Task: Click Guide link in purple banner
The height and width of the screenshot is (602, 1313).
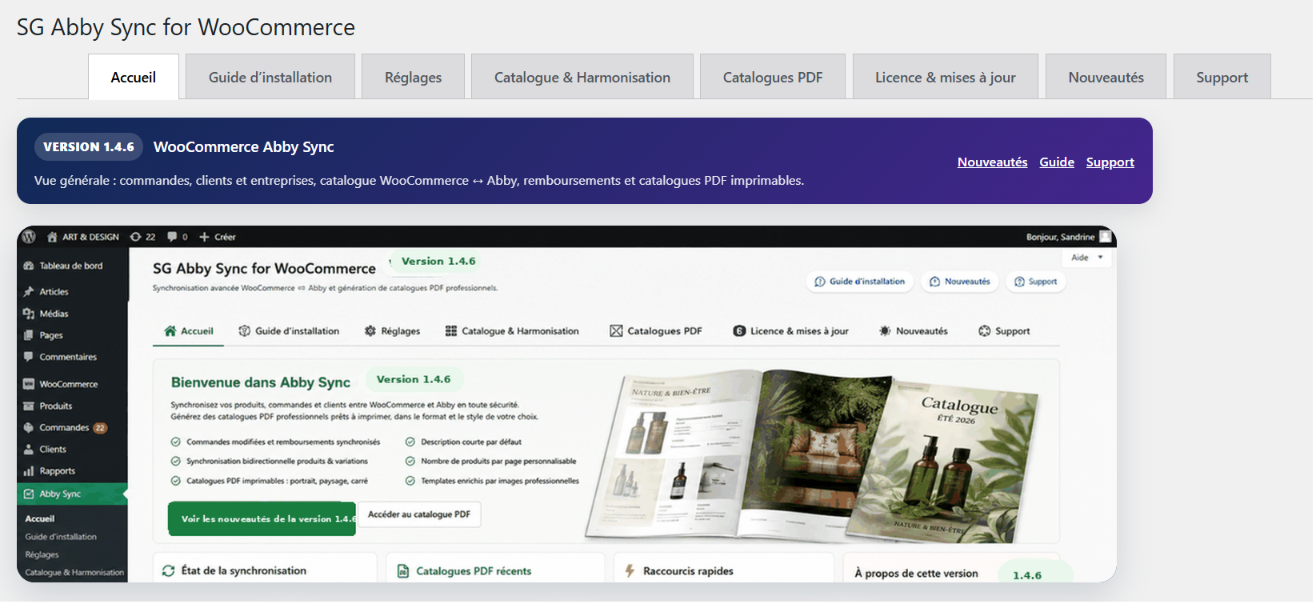Action: click(x=1057, y=162)
